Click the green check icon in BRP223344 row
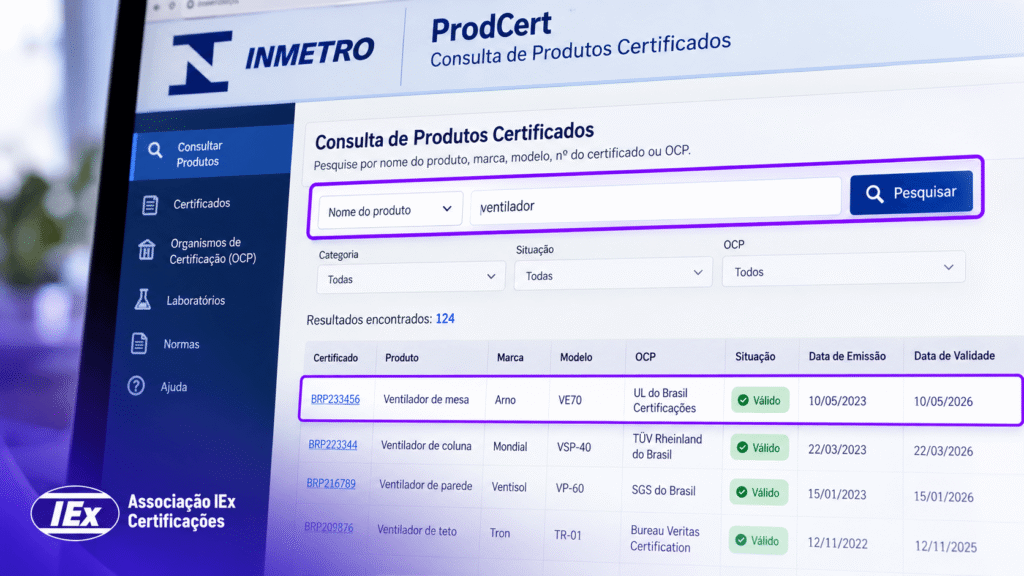Screen dimensions: 1024x576 (742, 447)
